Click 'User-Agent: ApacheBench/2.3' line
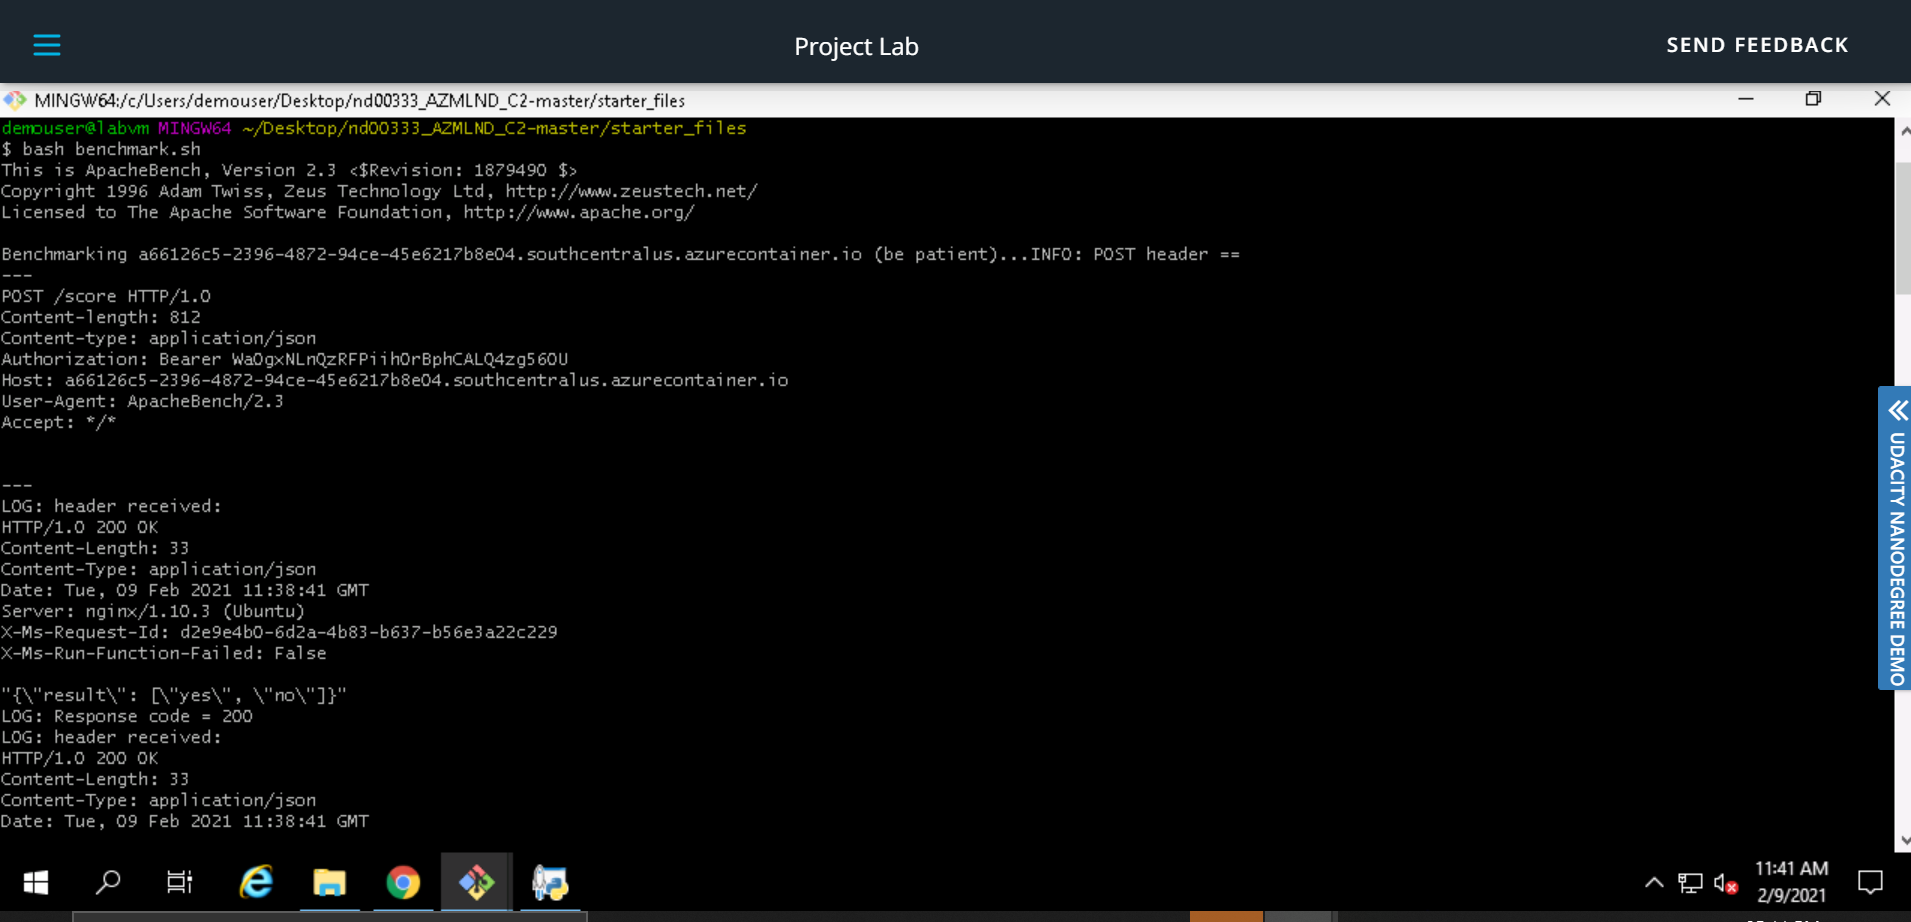This screenshot has height=922, width=1911. pyautogui.click(x=142, y=401)
